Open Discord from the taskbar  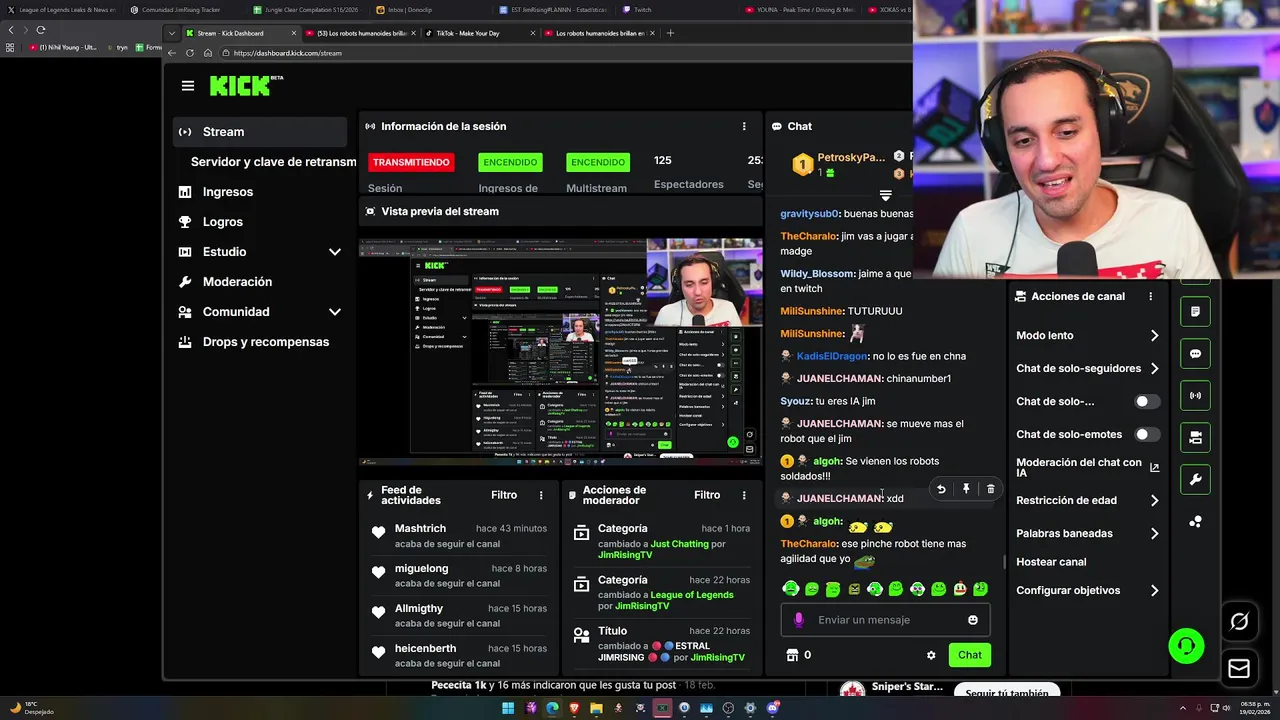pos(772,708)
